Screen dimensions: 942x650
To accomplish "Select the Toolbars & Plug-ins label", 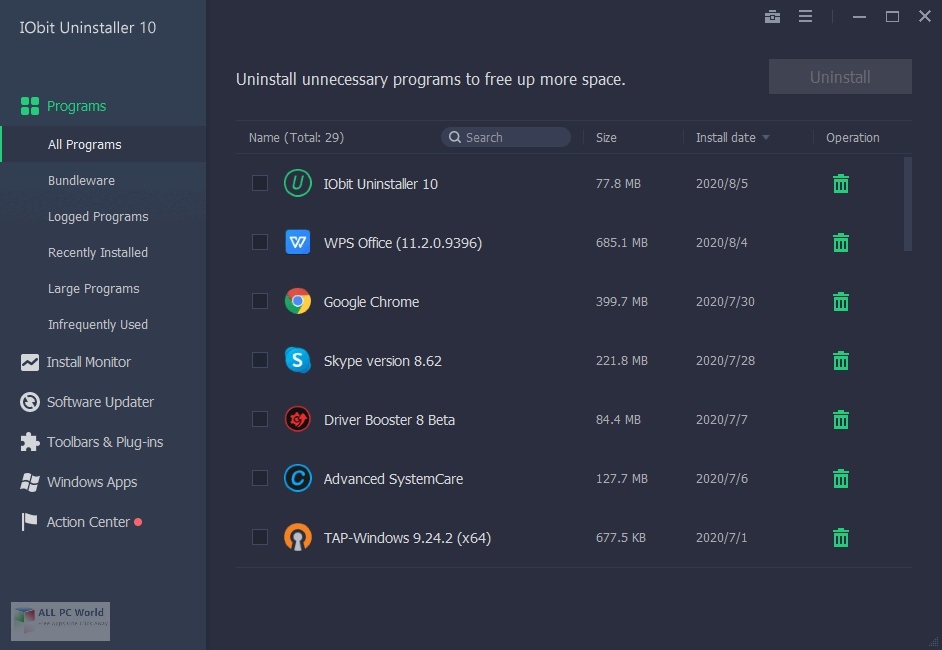I will (105, 442).
